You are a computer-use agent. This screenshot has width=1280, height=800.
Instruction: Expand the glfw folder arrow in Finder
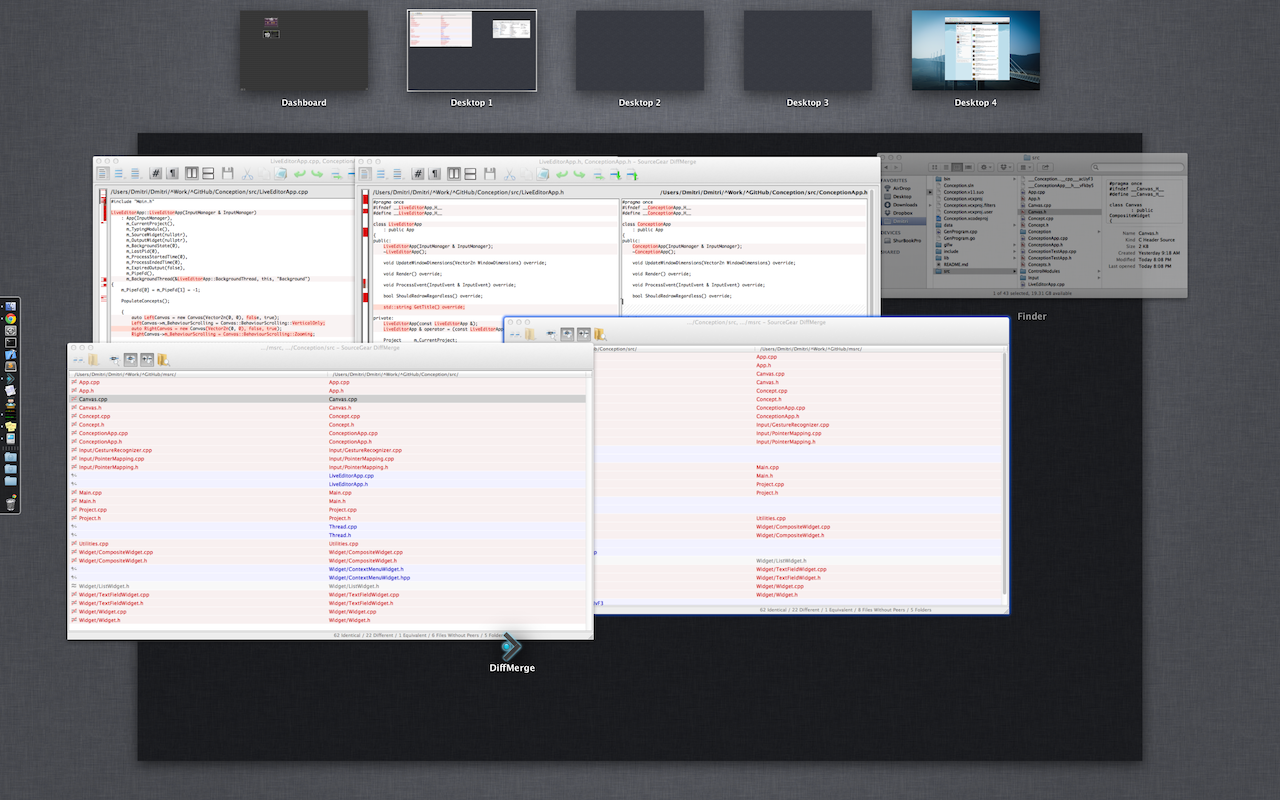[x=1014, y=244]
